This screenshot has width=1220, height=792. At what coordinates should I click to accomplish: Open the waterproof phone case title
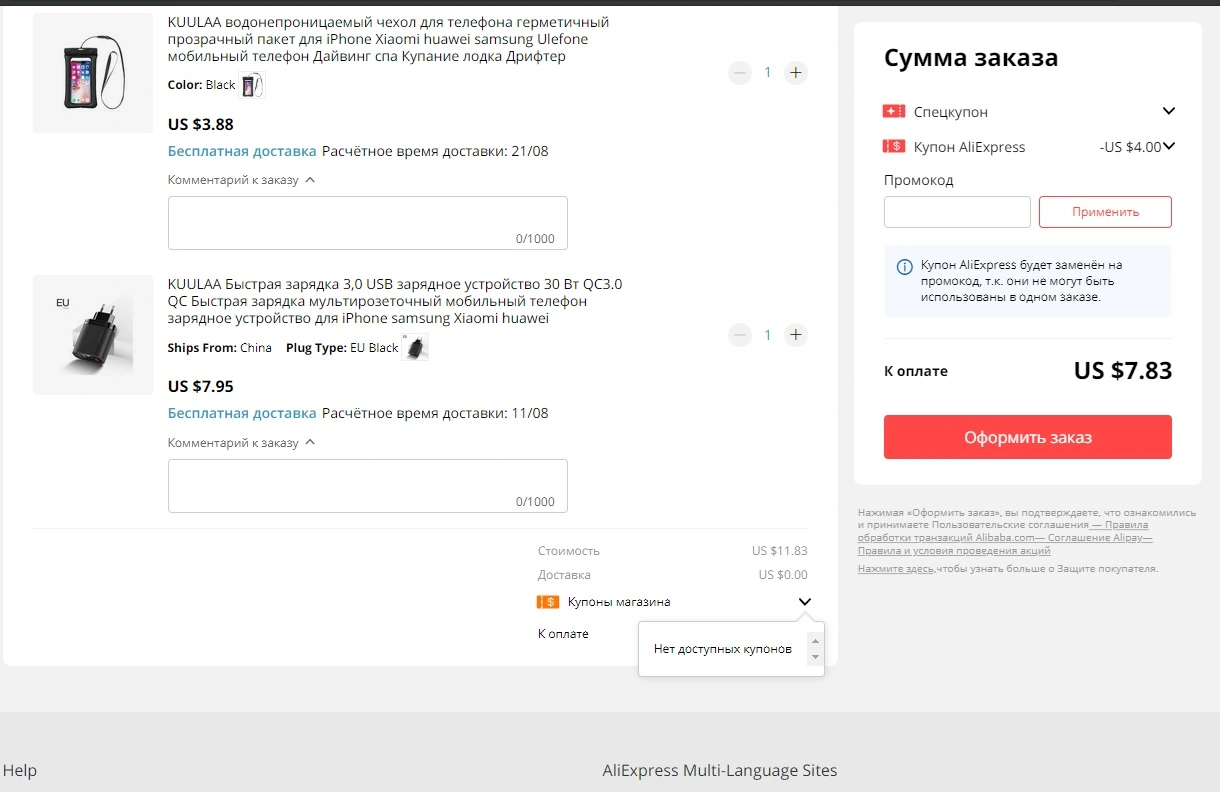click(388, 39)
